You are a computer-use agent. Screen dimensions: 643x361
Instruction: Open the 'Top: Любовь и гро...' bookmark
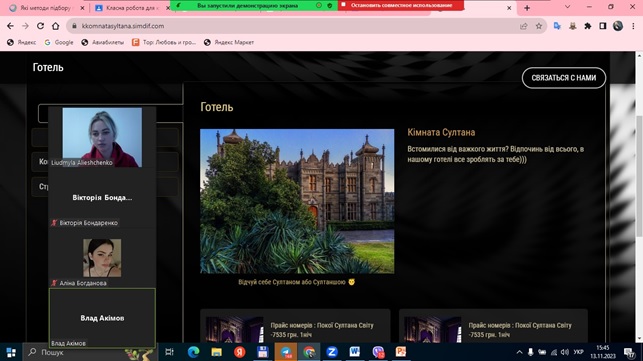(x=164, y=42)
